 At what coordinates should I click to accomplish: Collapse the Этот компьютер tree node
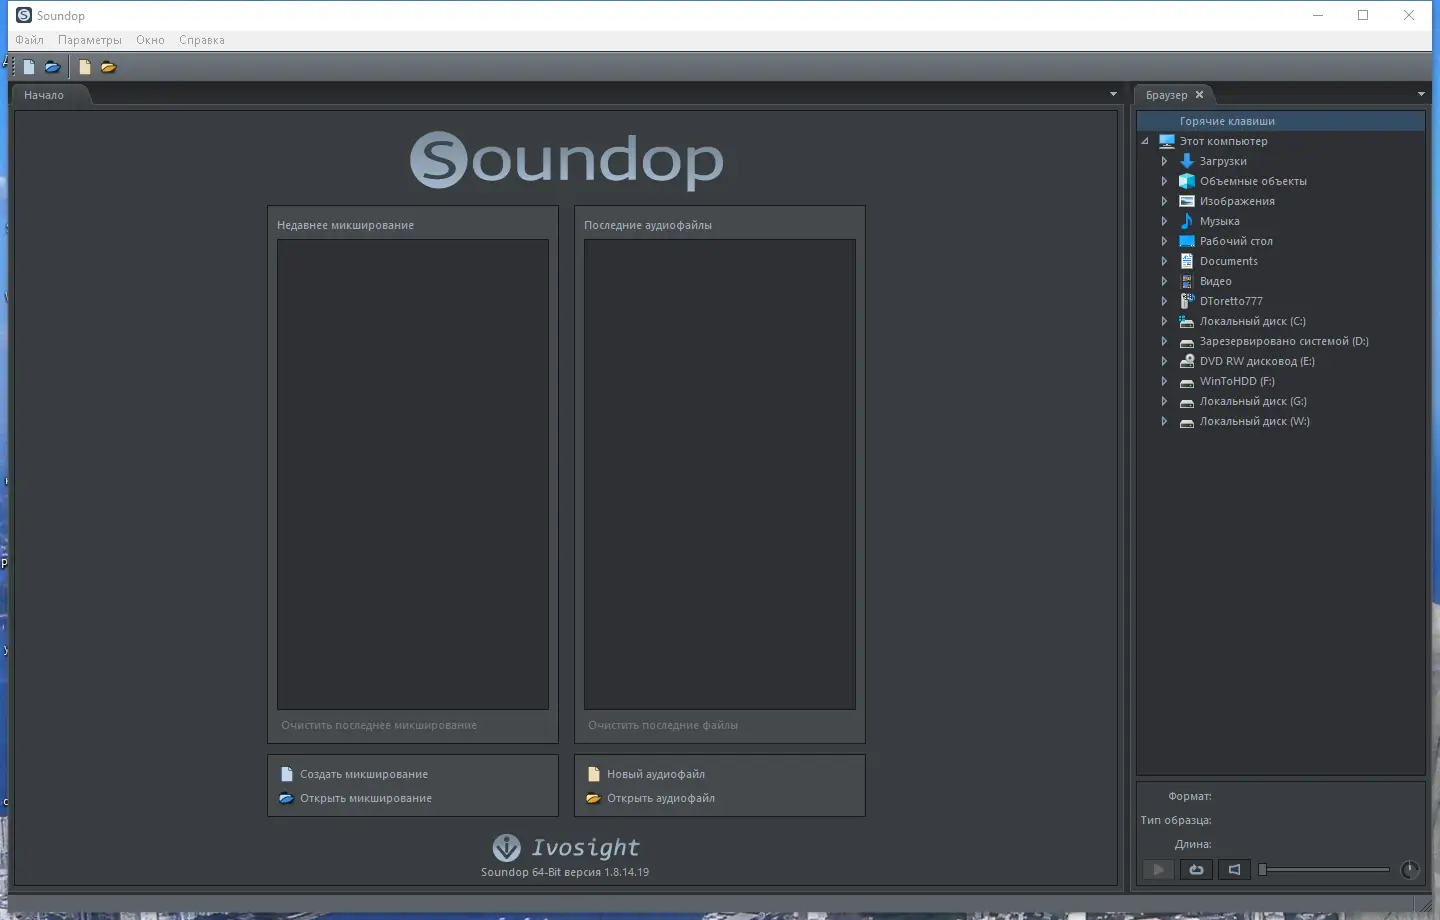pyautogui.click(x=1145, y=141)
